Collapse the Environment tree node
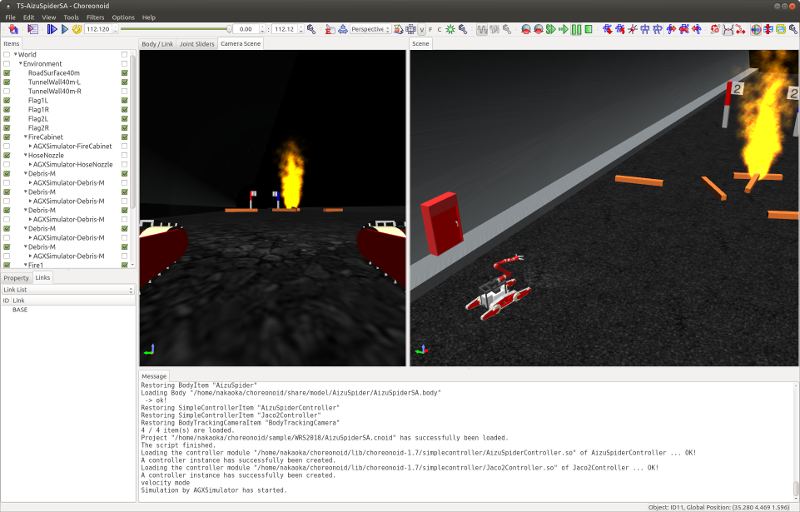Viewport: 800px width, 512px height. (21, 64)
